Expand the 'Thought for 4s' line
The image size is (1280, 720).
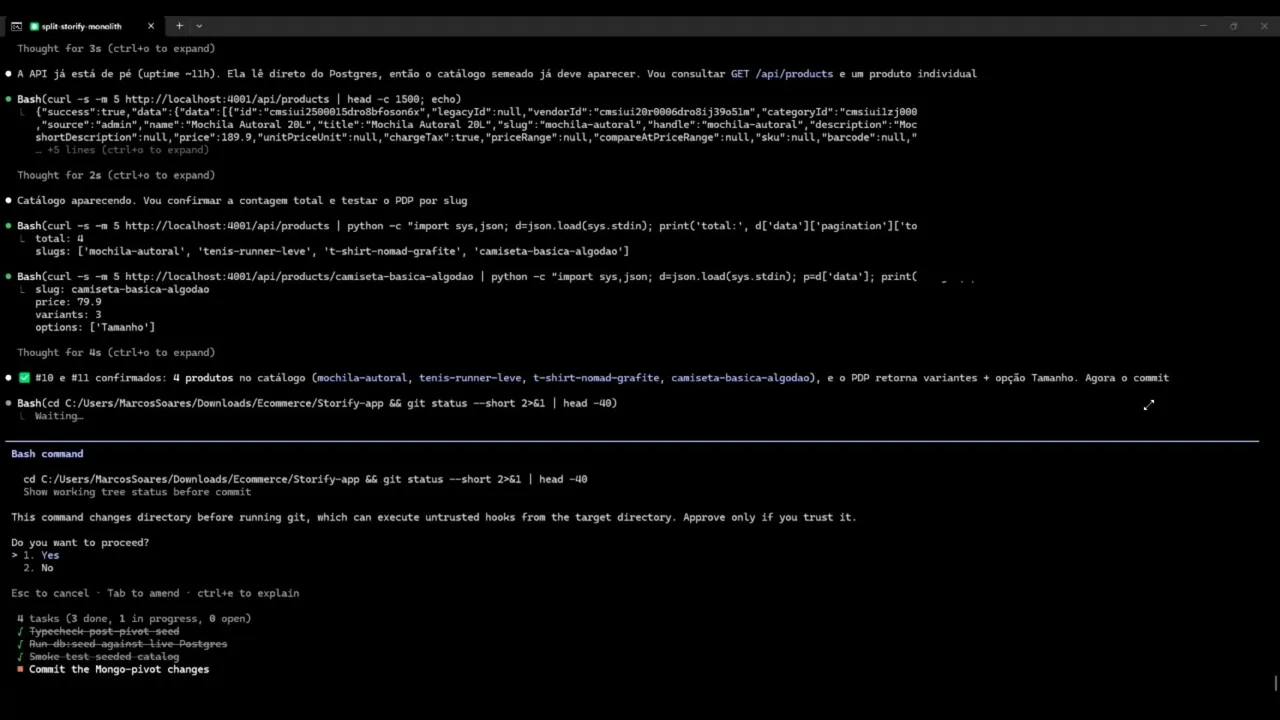[x=116, y=352]
